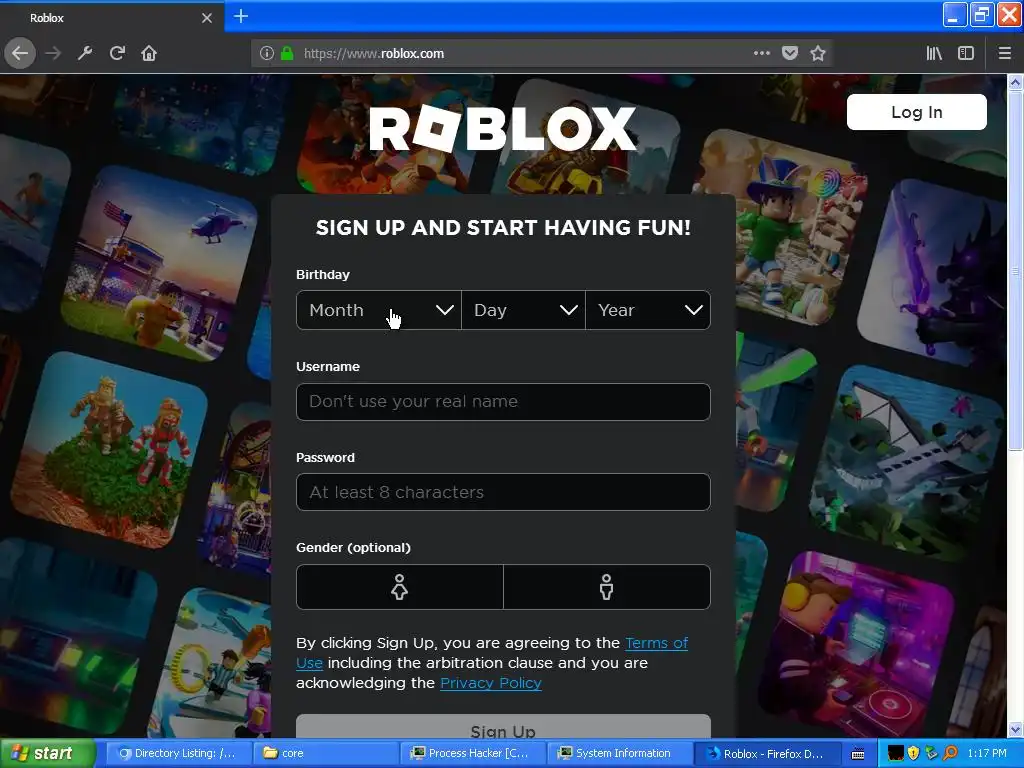This screenshot has height=768, width=1024.
Task: Save page to Pocket icon
Action: click(x=790, y=54)
